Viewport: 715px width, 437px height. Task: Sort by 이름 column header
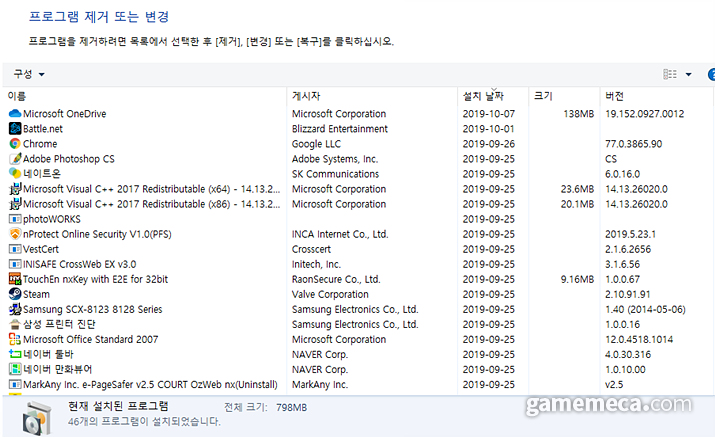pyautogui.click(x=18, y=96)
